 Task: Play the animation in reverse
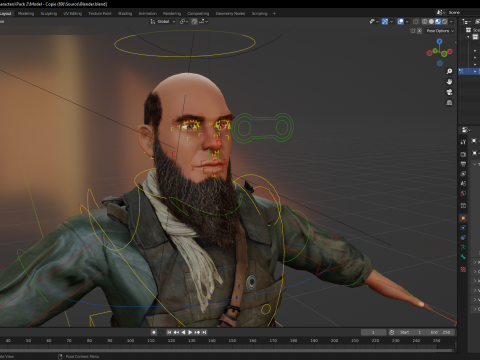(183, 332)
